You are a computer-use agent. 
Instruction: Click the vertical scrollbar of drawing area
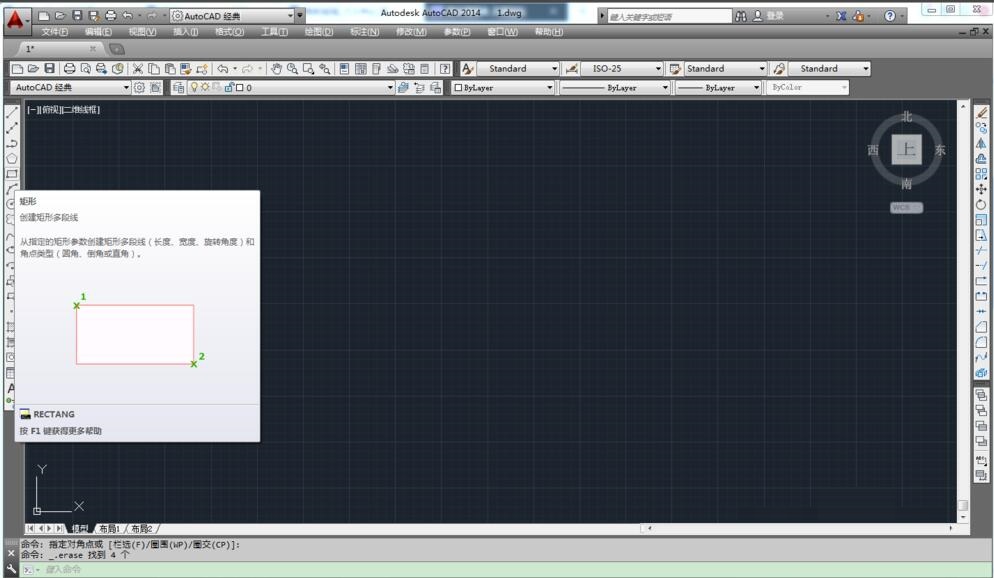[x=963, y=312]
